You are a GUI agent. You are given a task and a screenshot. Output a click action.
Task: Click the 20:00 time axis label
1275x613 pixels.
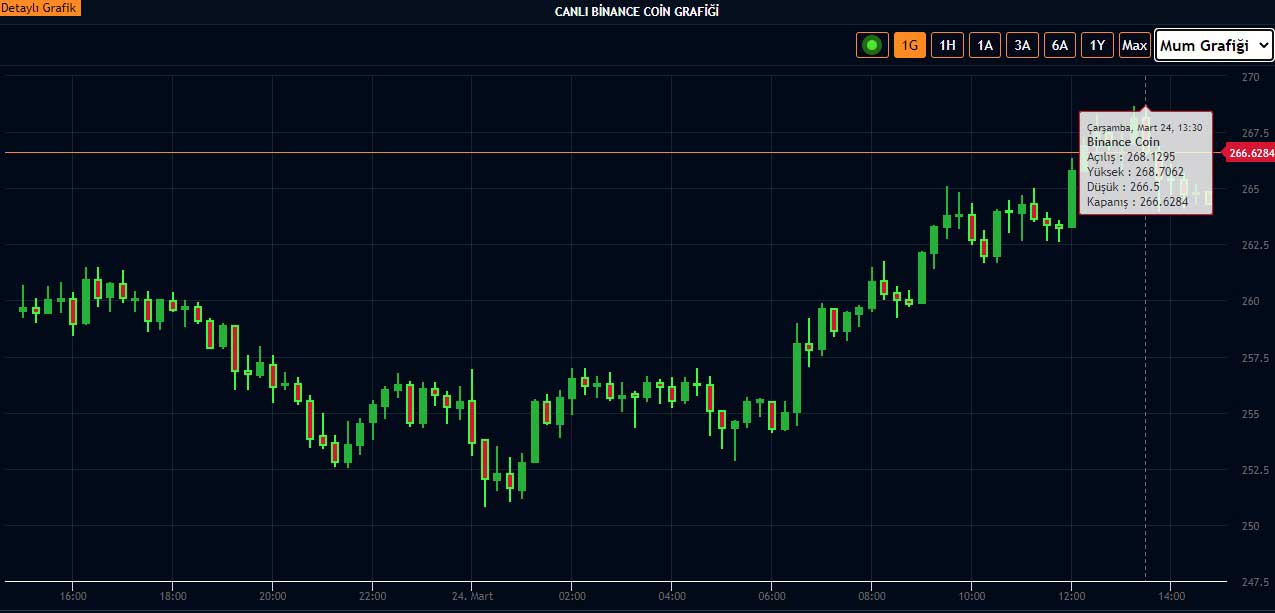[273, 596]
